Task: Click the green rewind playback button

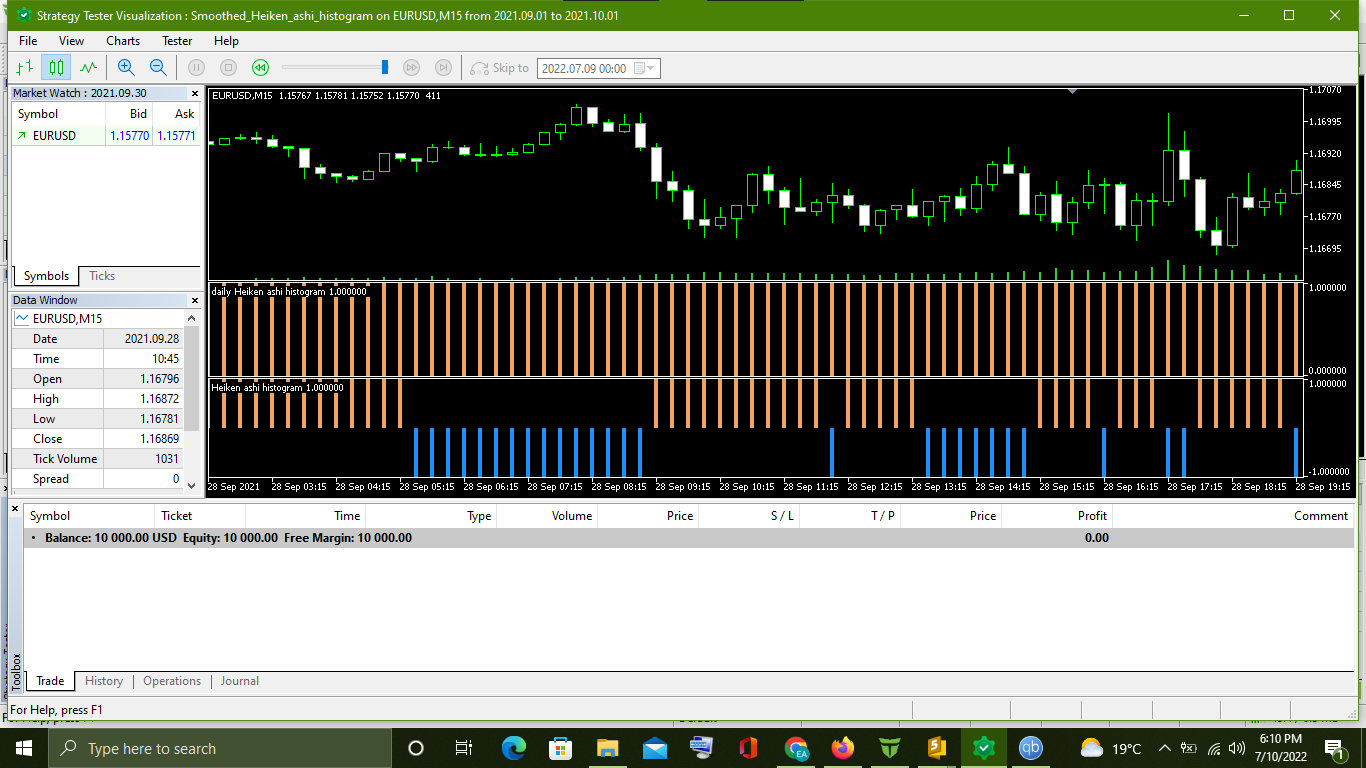Action: (x=260, y=68)
